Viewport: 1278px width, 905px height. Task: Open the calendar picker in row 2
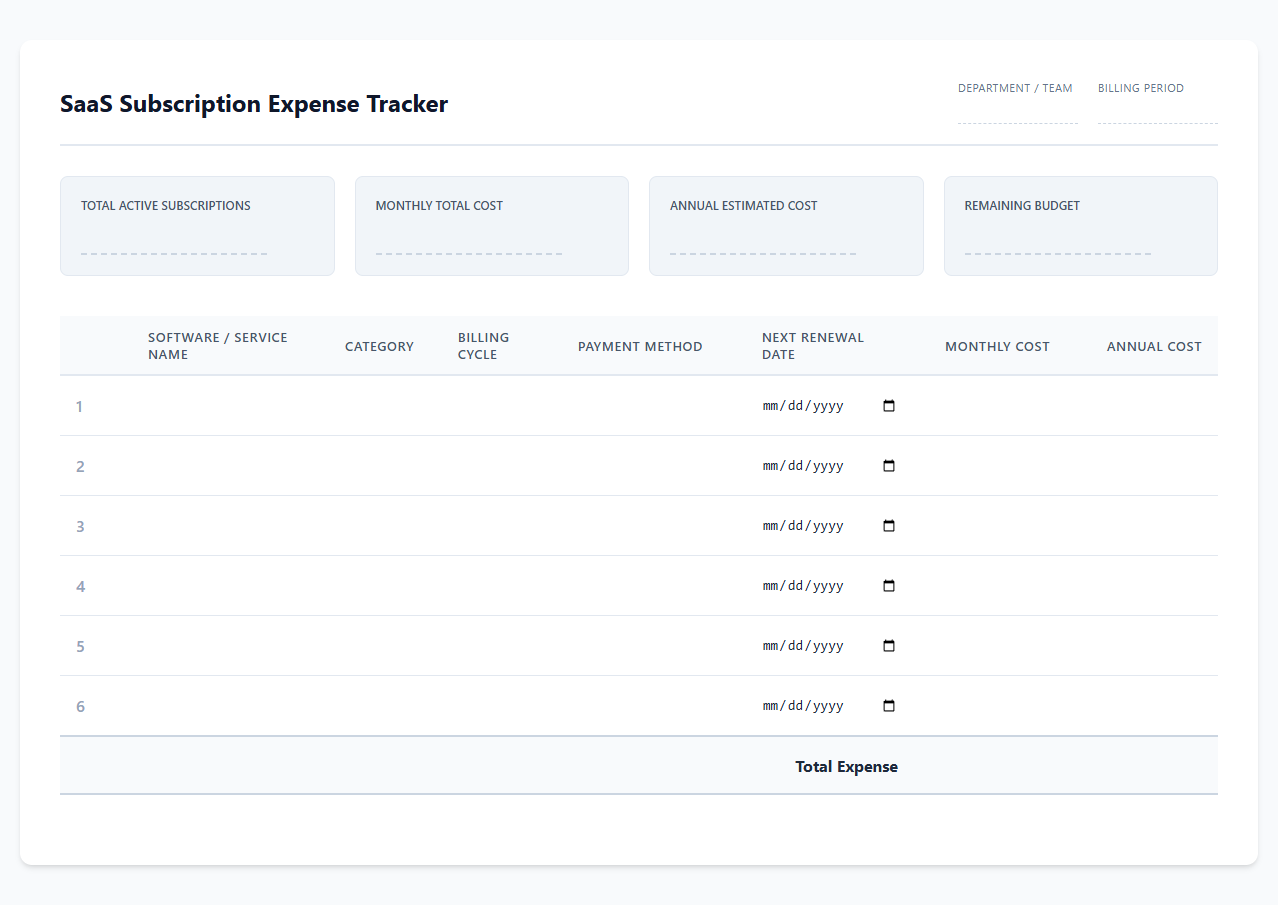(x=889, y=466)
